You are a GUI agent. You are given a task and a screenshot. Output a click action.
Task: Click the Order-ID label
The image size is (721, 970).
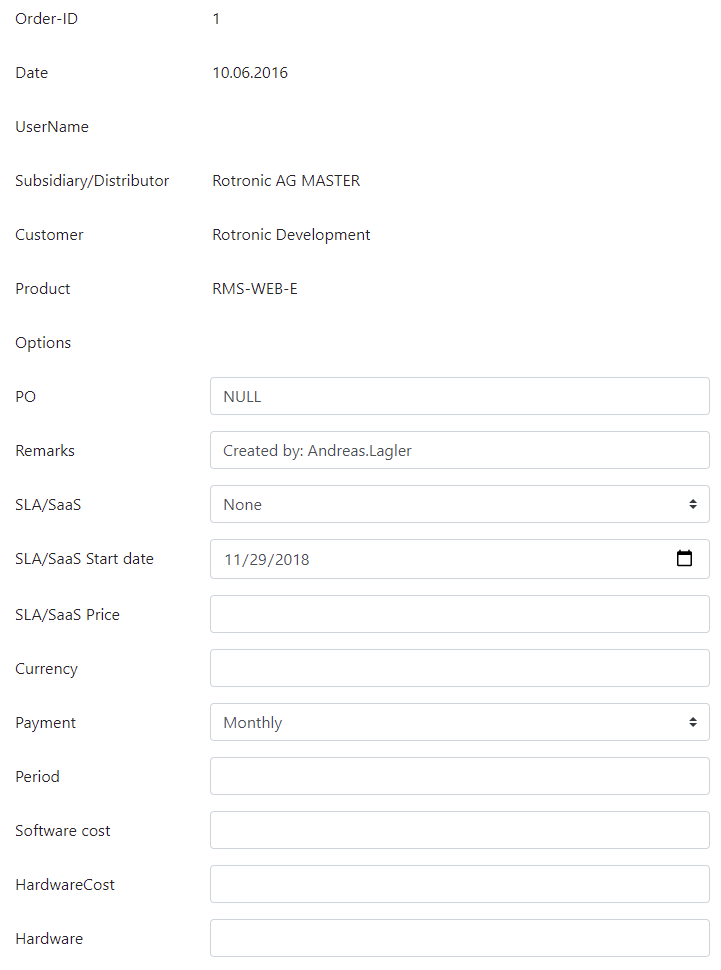click(x=46, y=19)
